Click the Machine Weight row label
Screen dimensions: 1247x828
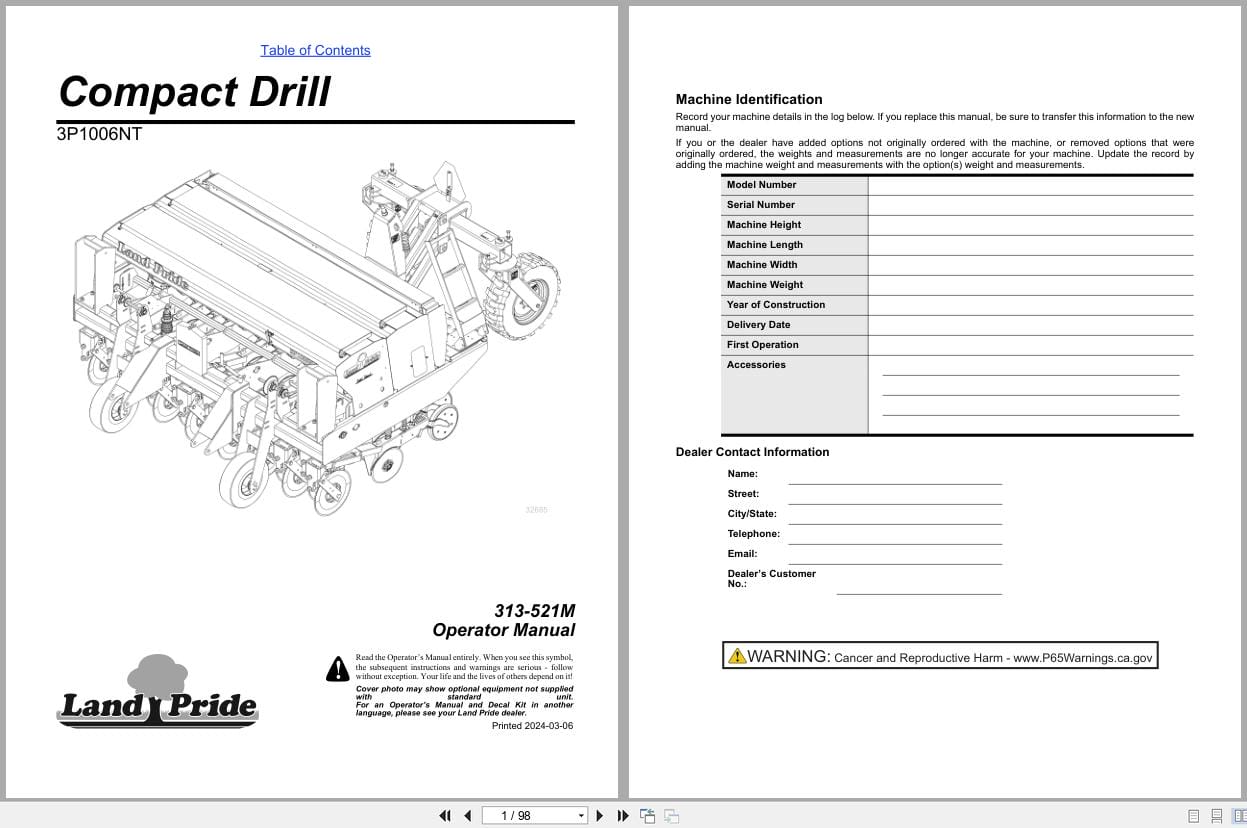764,285
